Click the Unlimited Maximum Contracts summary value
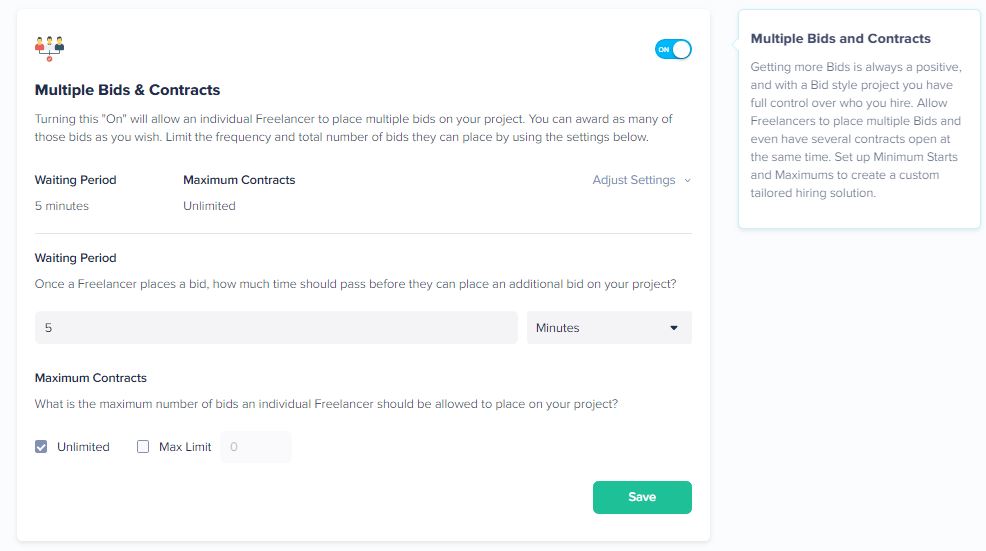The height and width of the screenshot is (551, 986). [x=209, y=206]
